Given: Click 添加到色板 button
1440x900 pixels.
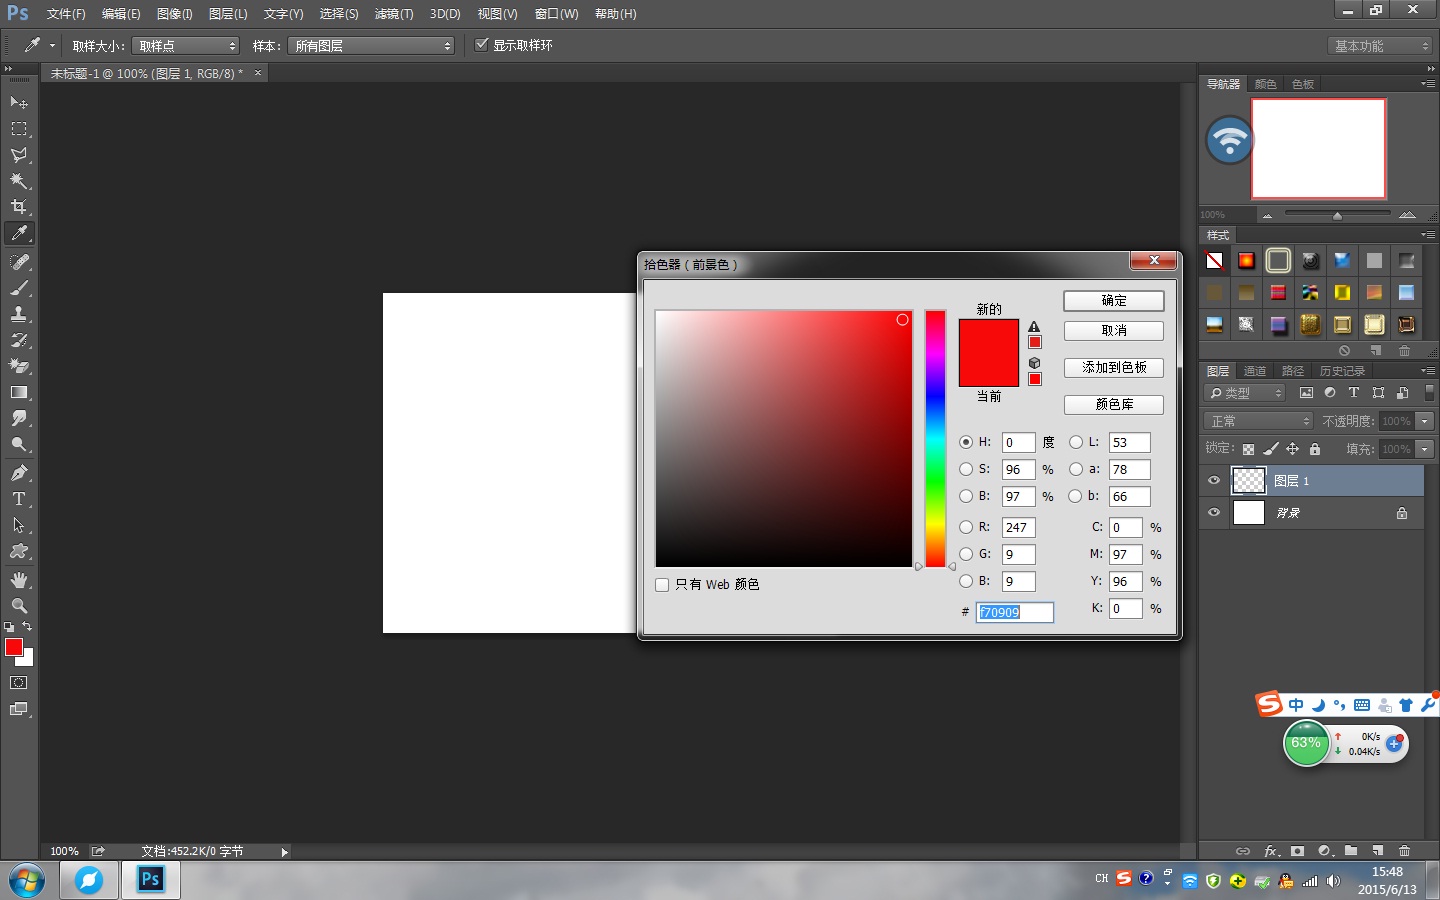Looking at the screenshot, I should click(1114, 368).
